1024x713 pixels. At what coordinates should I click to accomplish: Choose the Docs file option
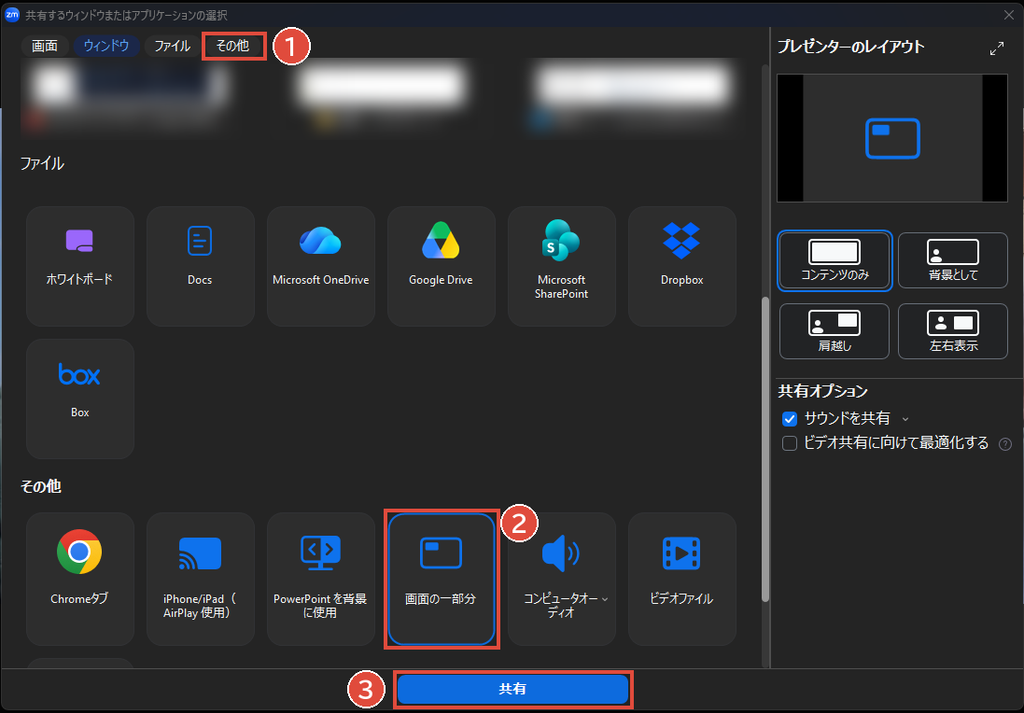pyautogui.click(x=200, y=266)
